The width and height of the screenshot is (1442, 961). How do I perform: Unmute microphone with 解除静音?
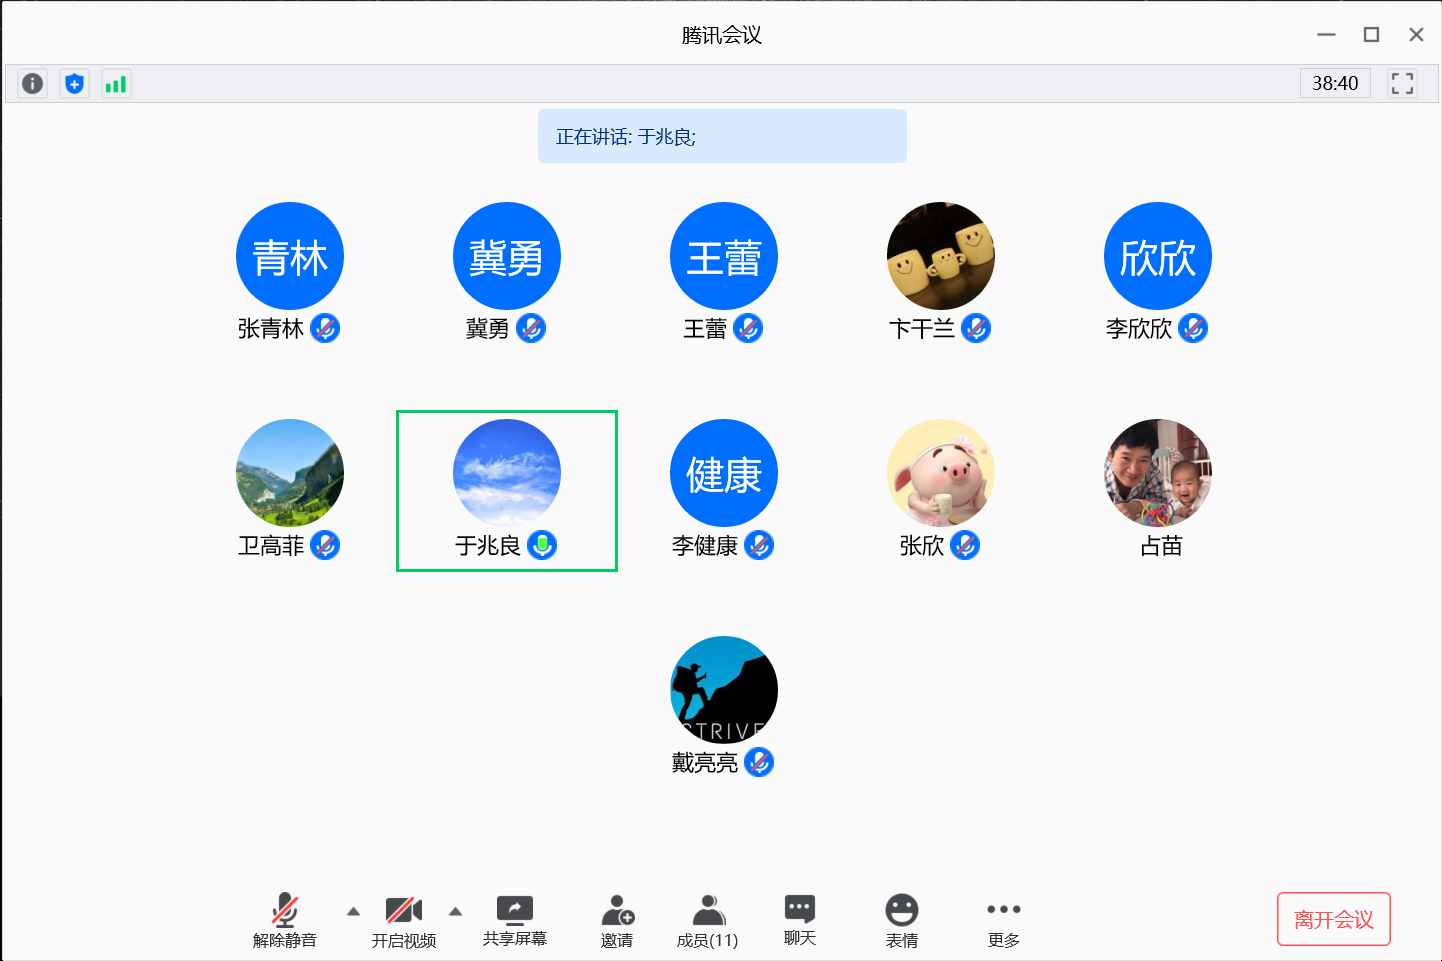(x=285, y=921)
